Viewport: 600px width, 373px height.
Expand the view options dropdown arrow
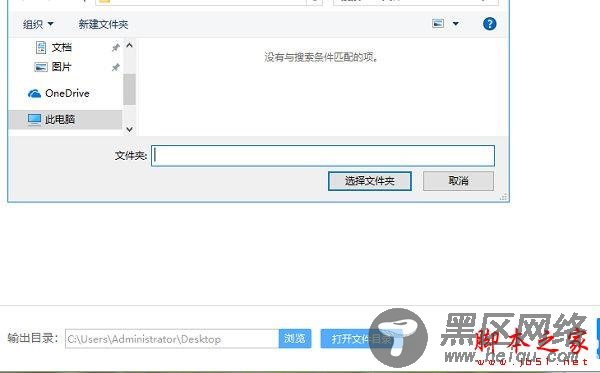tap(455, 24)
